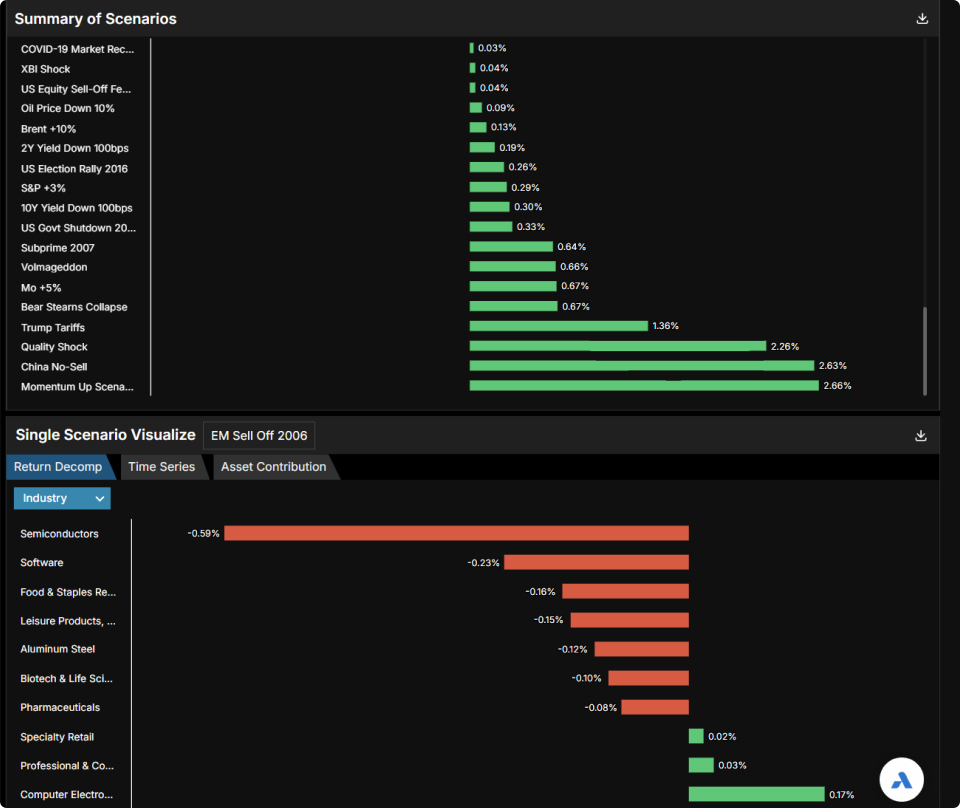Select the Brent +10% scenario label
The height and width of the screenshot is (808, 960).
point(48,129)
